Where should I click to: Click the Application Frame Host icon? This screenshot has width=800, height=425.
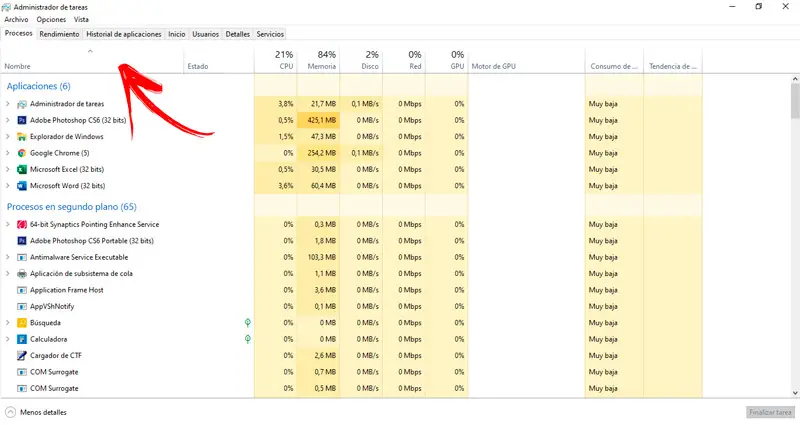pos(22,290)
